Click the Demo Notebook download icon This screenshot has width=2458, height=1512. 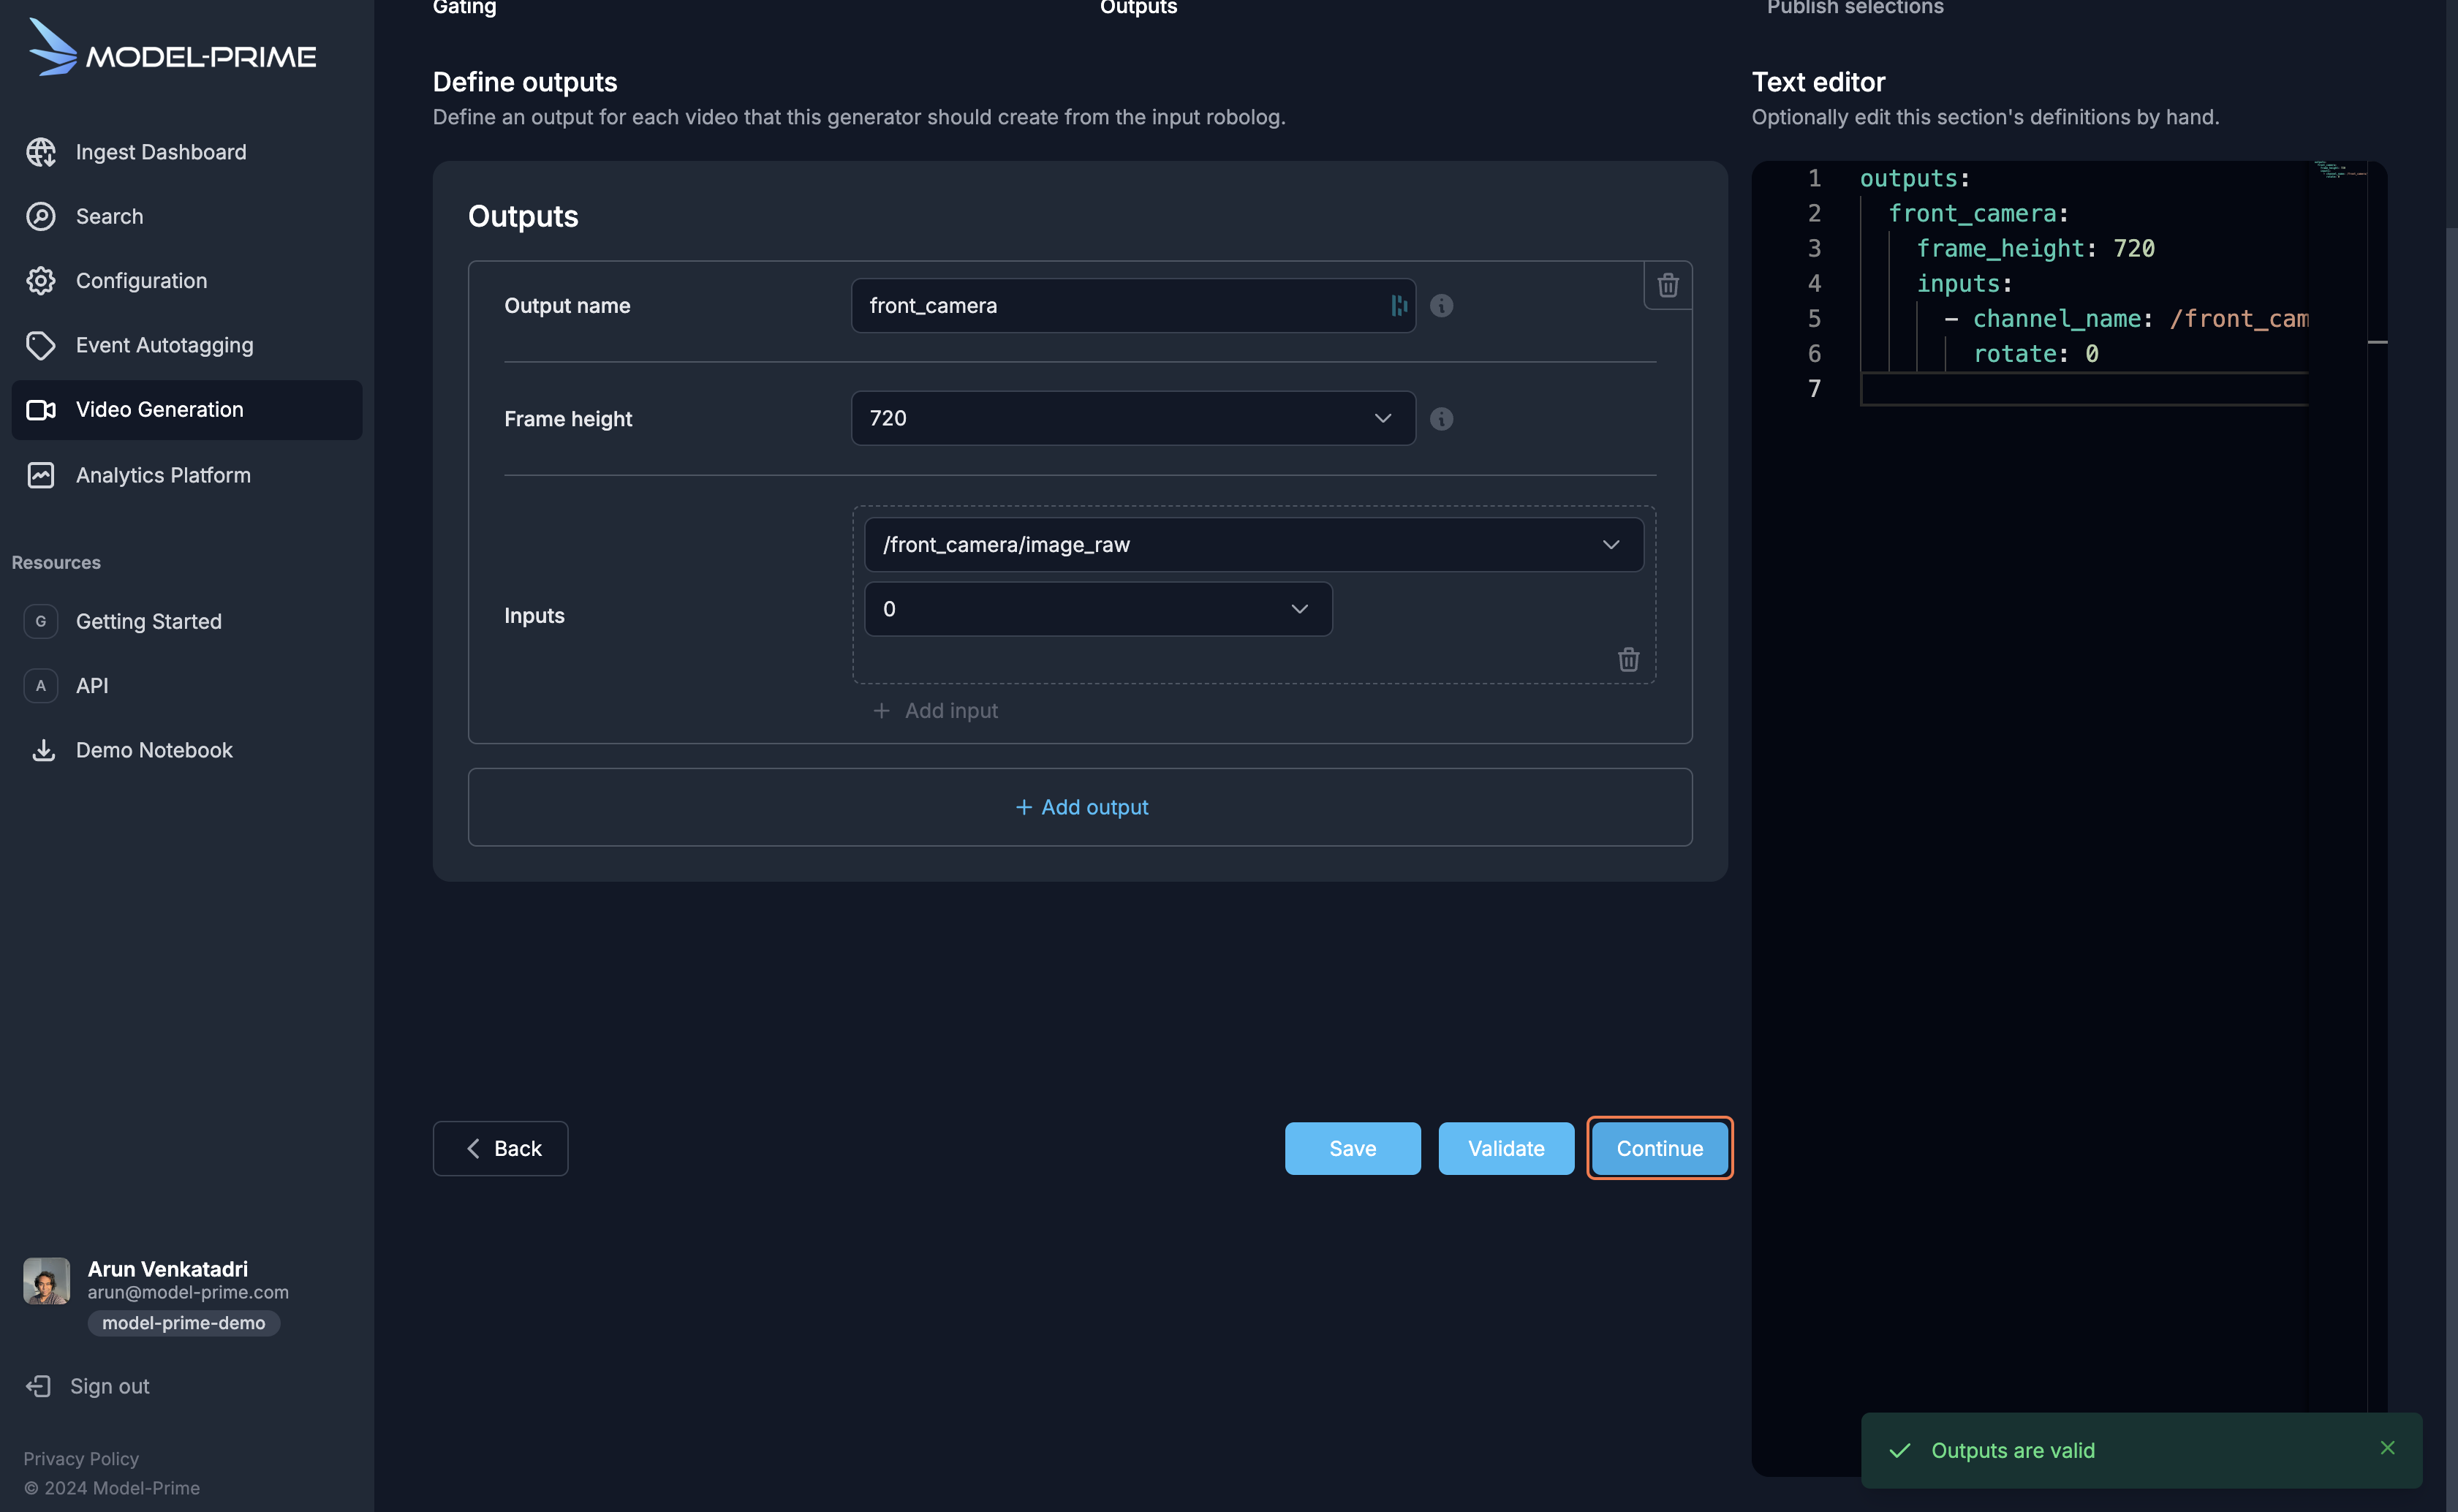(43, 750)
